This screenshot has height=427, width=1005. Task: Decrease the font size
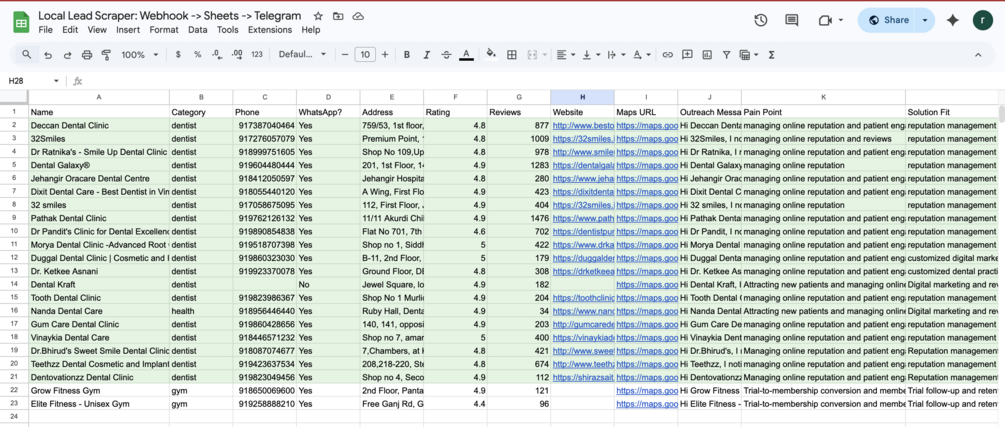click(x=345, y=55)
